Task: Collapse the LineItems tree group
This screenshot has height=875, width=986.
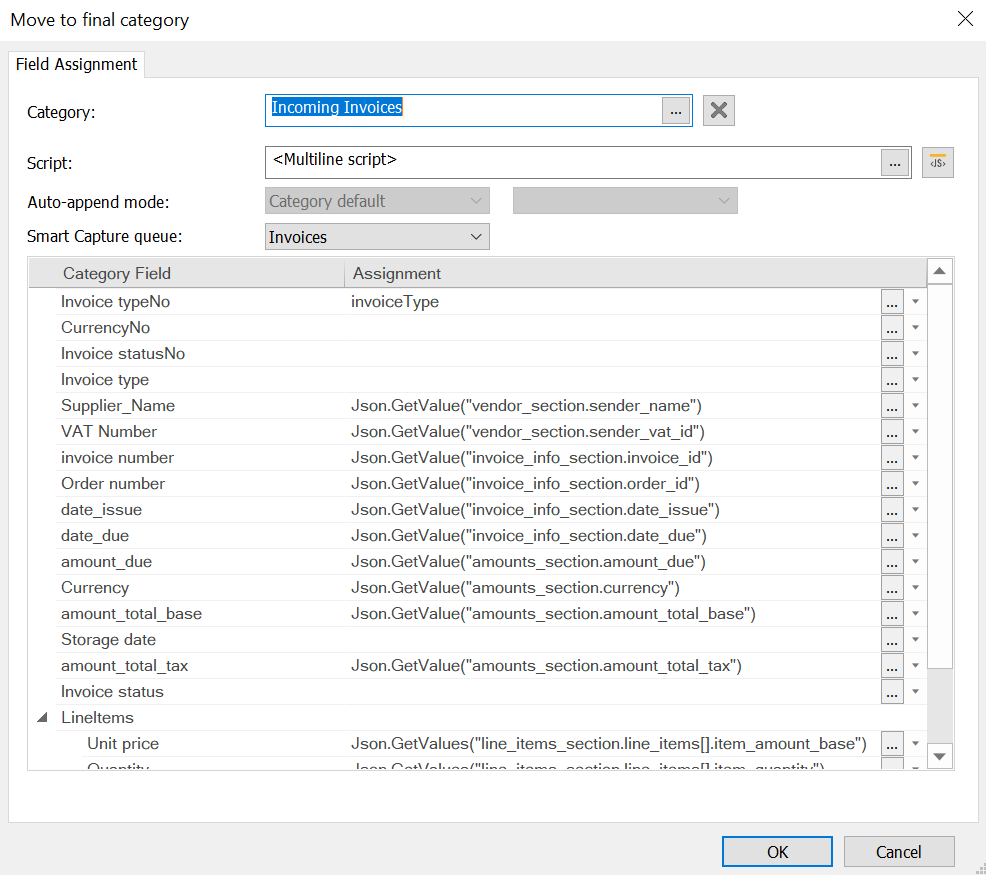Action: (x=43, y=717)
